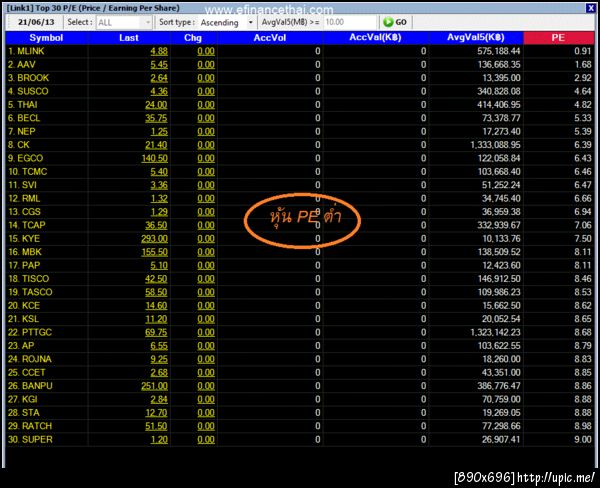600x488 pixels.
Task: Select the 21. KSL symbol
Action: pos(23,319)
